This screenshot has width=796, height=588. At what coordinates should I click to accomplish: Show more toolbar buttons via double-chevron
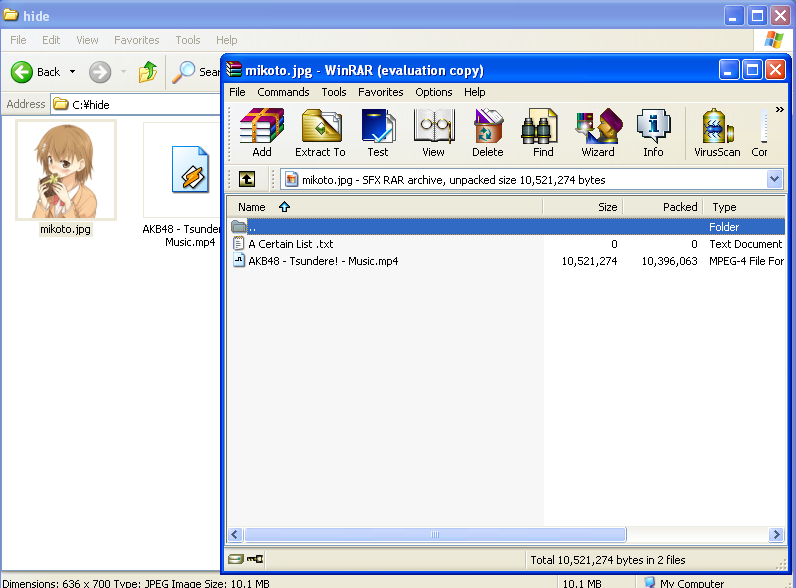click(x=779, y=110)
